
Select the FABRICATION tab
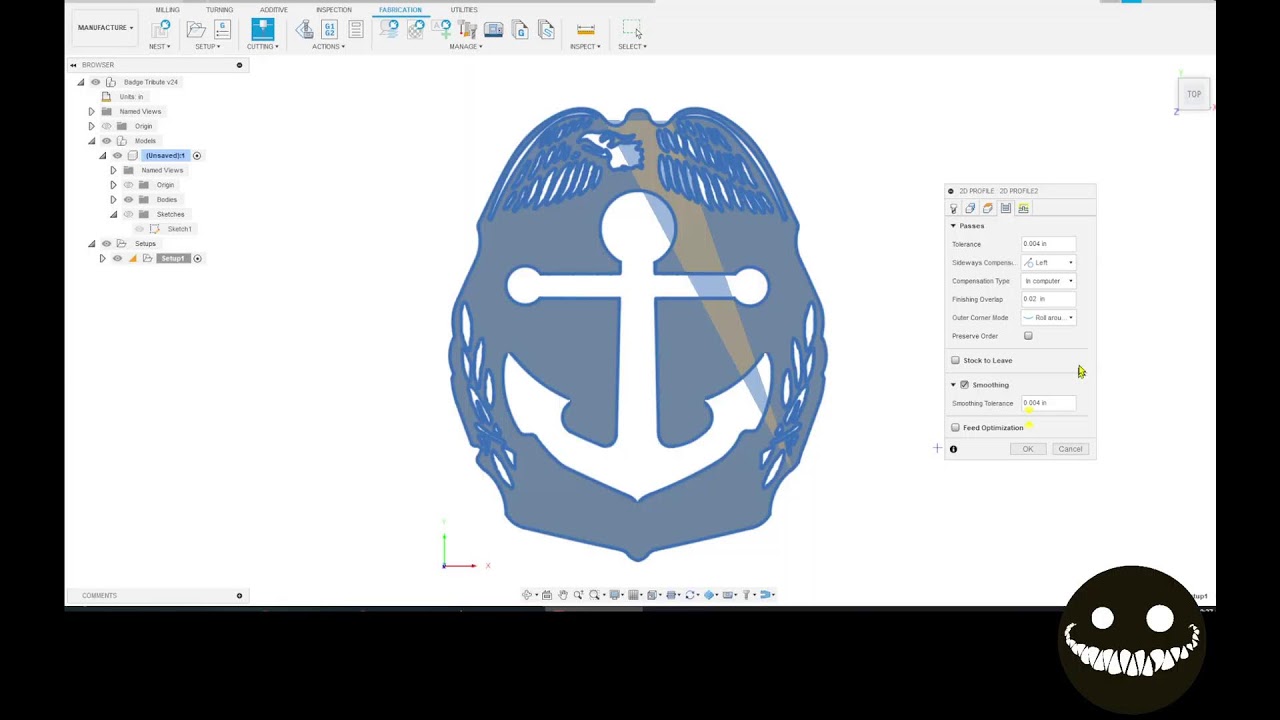point(400,10)
